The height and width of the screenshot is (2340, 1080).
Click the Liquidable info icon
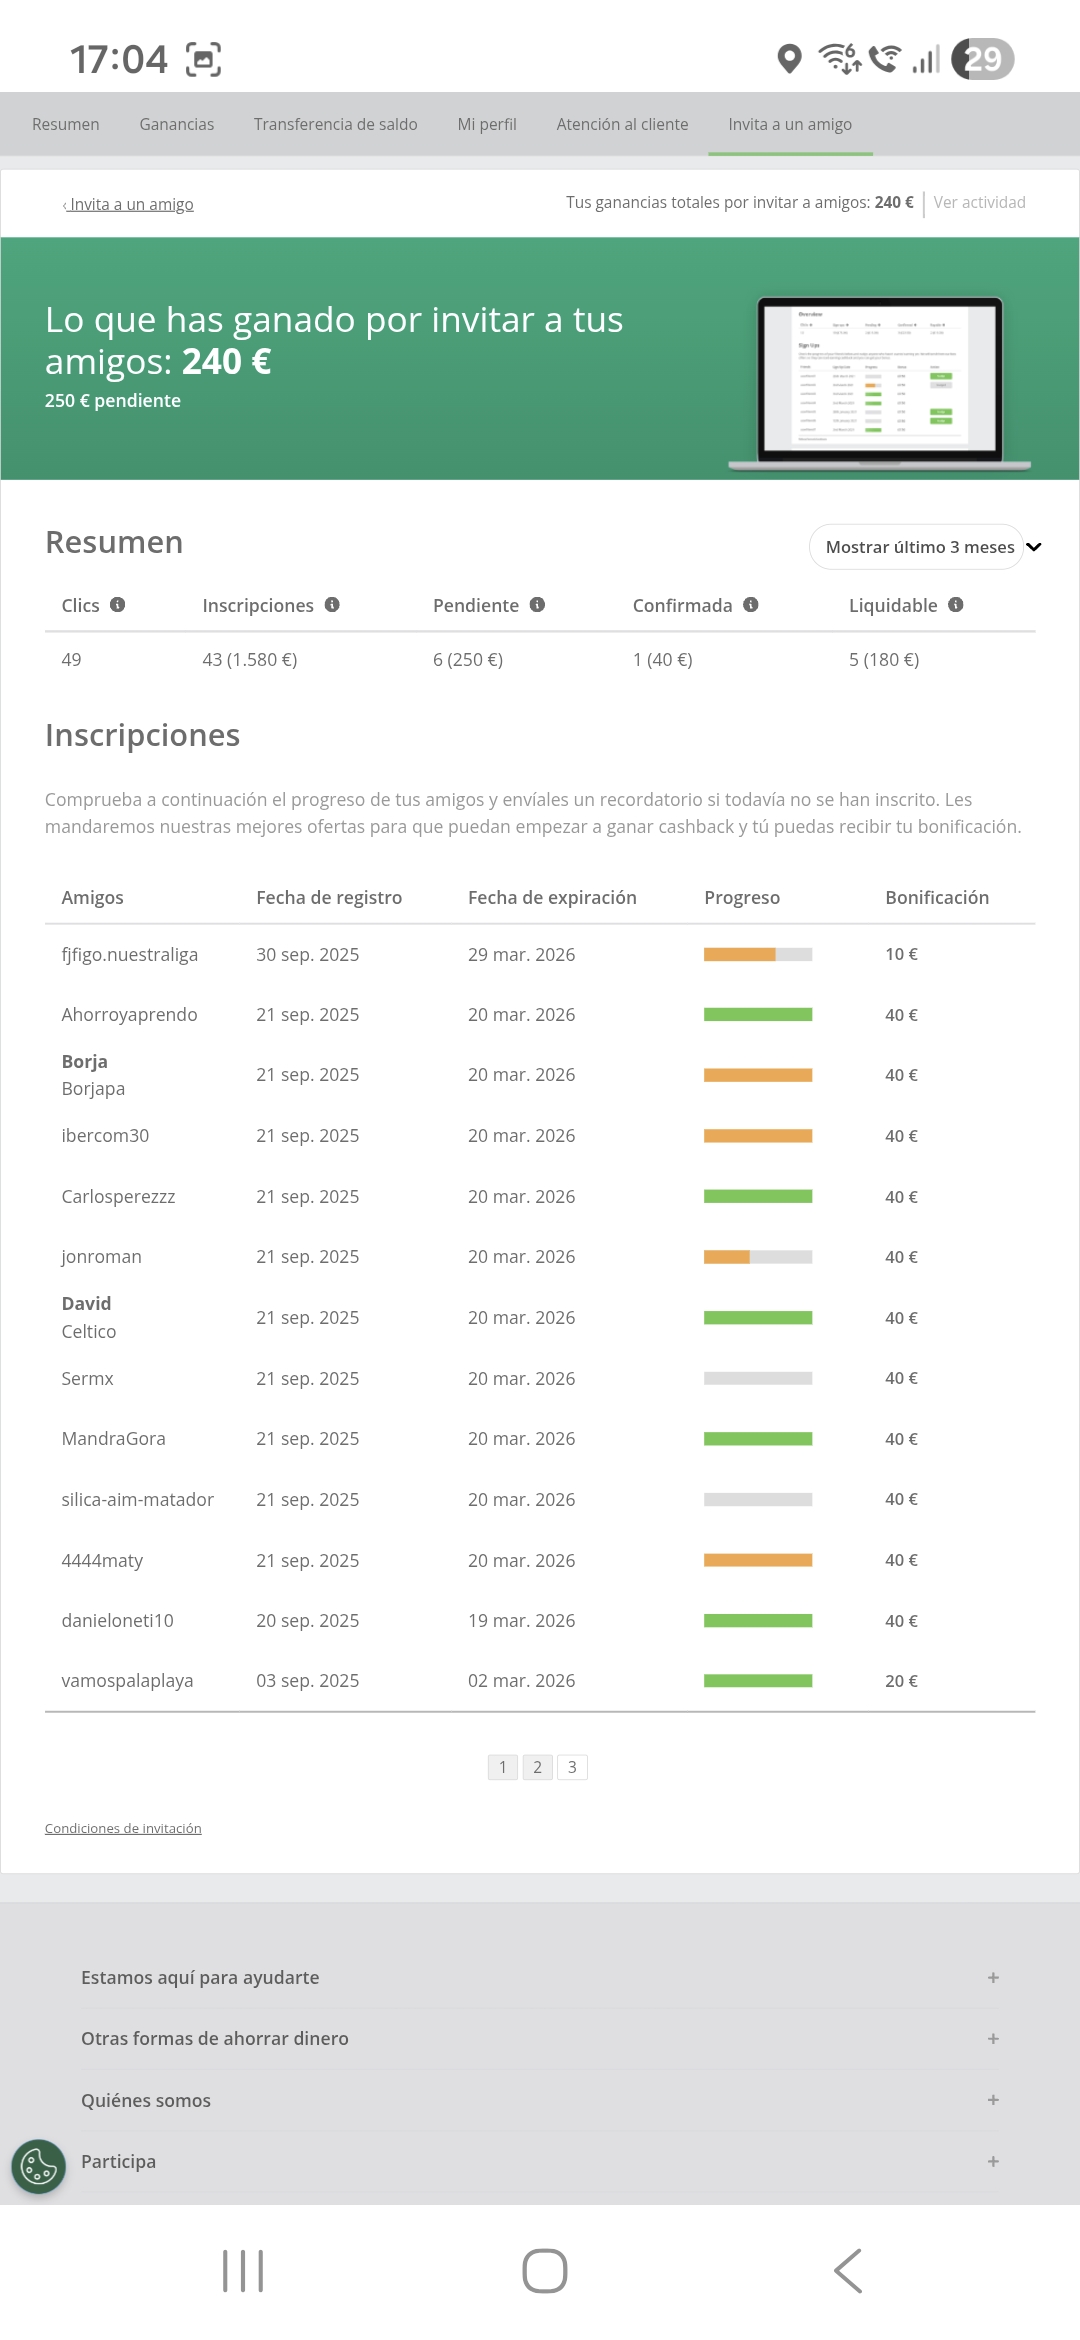(956, 605)
